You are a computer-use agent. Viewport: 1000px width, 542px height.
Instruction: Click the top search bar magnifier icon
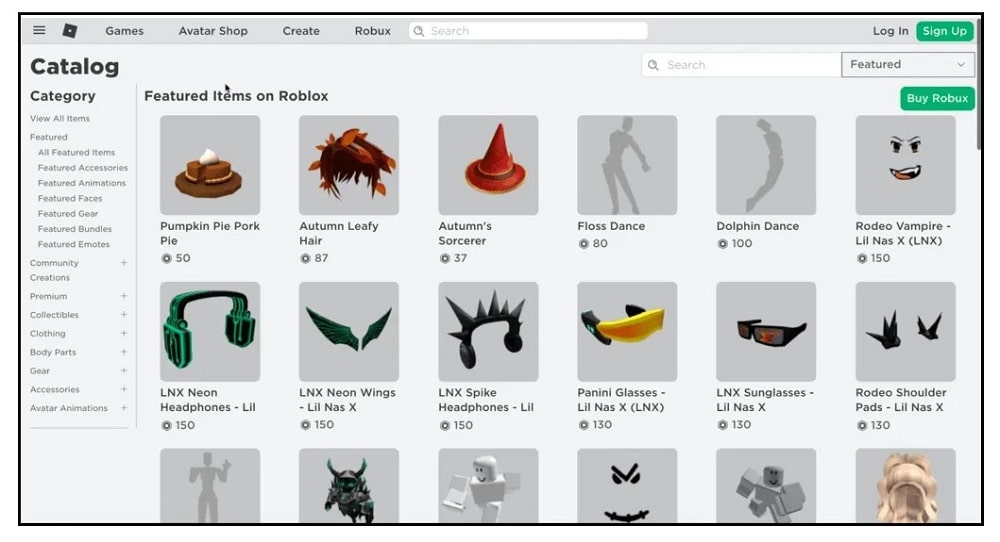(419, 31)
